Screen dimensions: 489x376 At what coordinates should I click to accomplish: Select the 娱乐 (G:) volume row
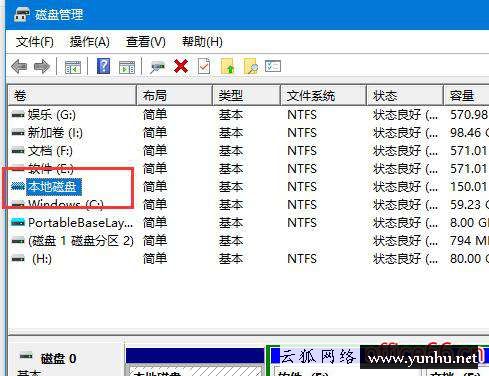tap(248, 115)
